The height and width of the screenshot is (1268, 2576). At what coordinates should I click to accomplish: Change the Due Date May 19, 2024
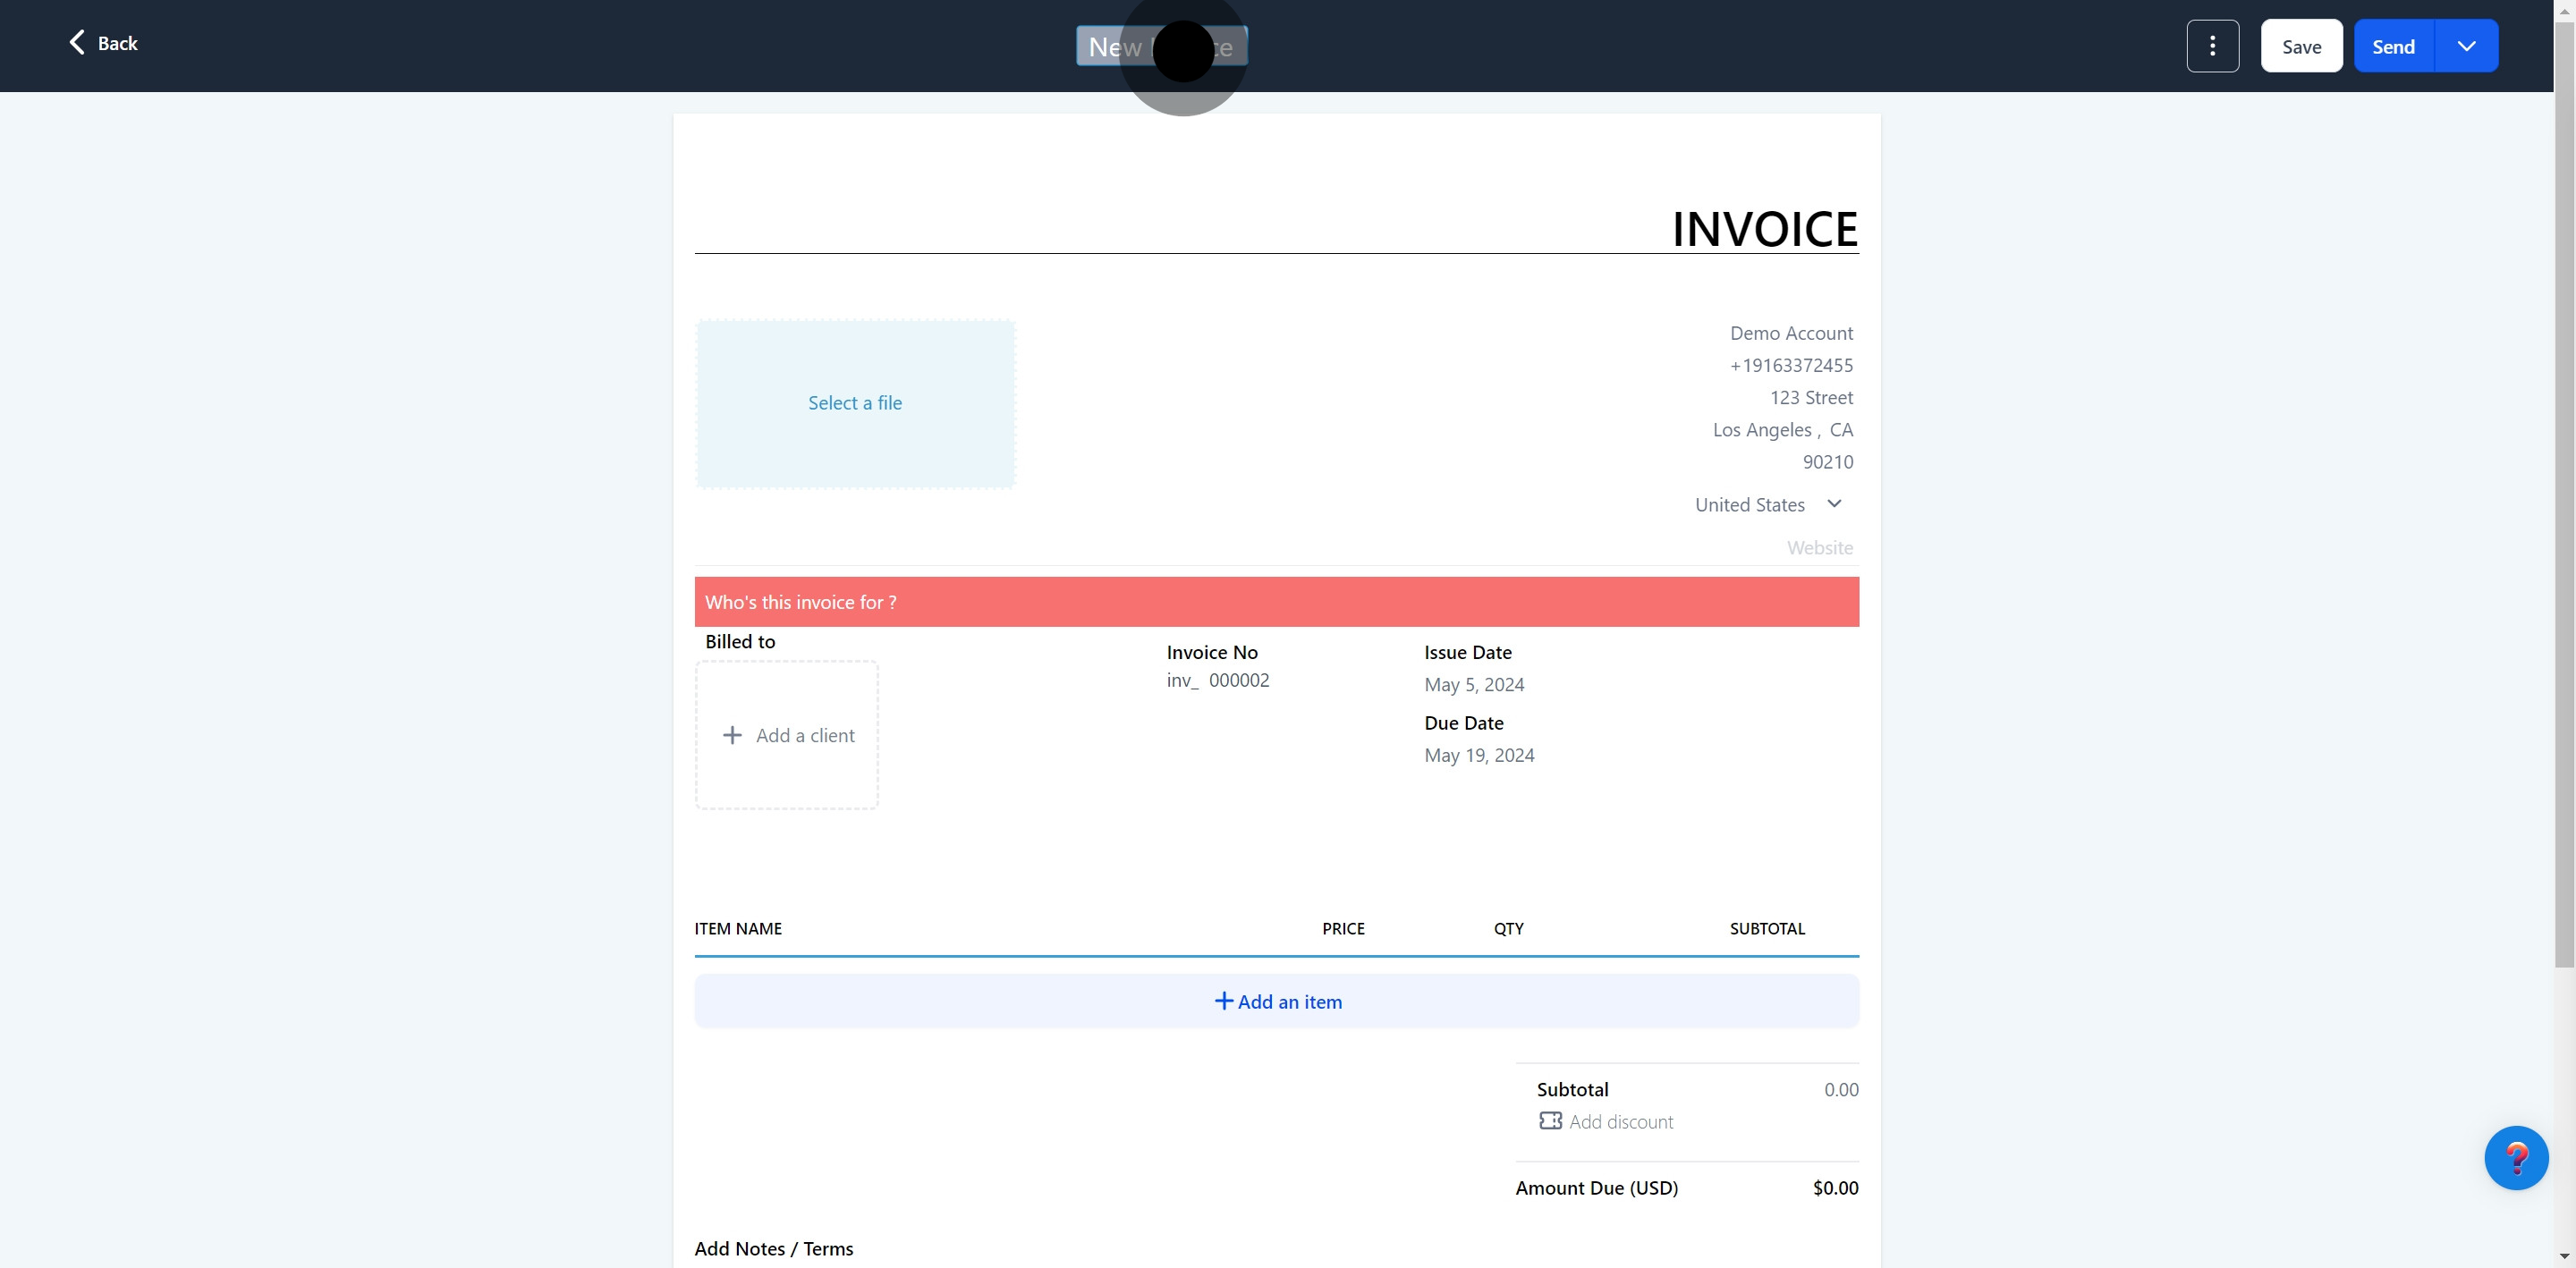(1479, 755)
